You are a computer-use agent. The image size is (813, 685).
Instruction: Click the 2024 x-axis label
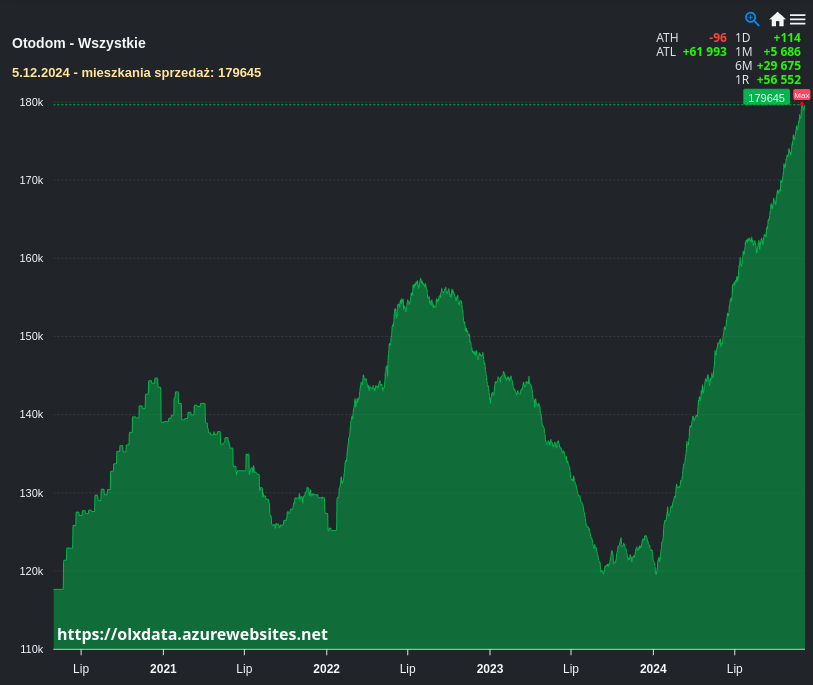click(653, 669)
